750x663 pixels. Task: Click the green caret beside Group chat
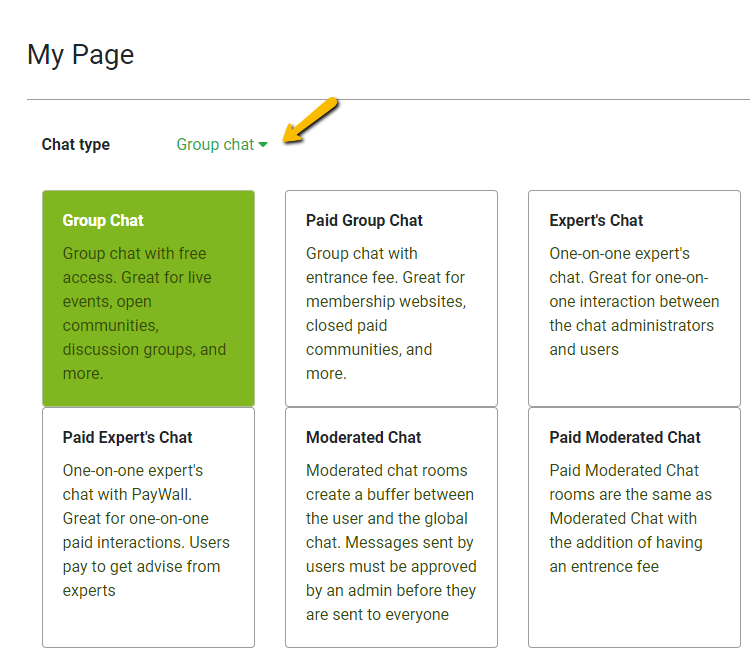(263, 145)
